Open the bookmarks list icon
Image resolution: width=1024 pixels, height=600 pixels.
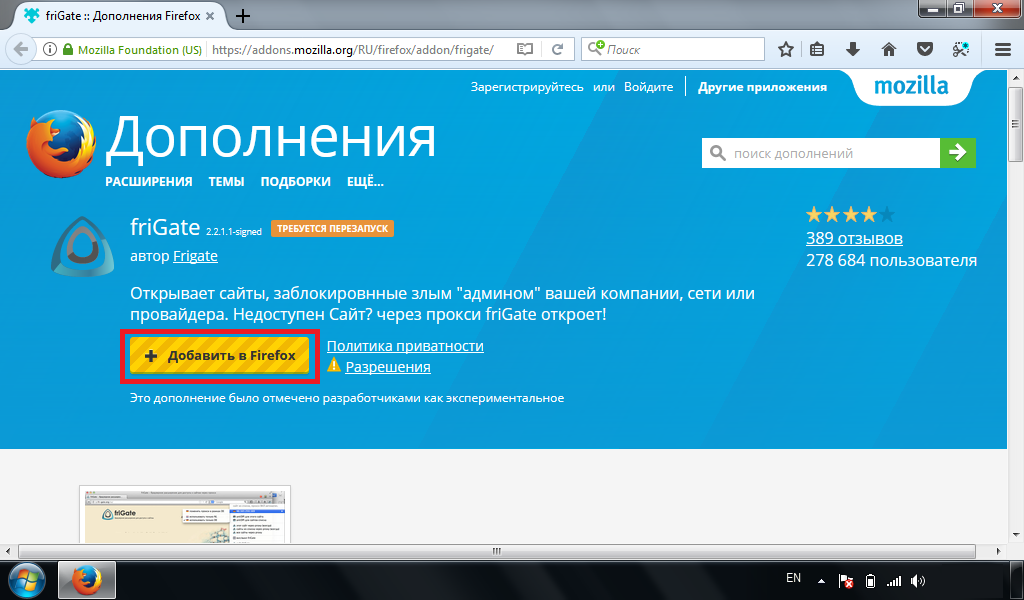pyautogui.click(x=817, y=49)
